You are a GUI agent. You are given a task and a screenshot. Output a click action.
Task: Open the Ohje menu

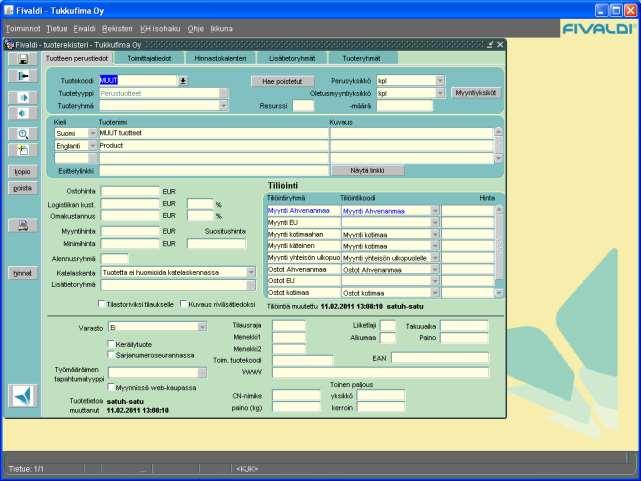pyautogui.click(x=196, y=29)
